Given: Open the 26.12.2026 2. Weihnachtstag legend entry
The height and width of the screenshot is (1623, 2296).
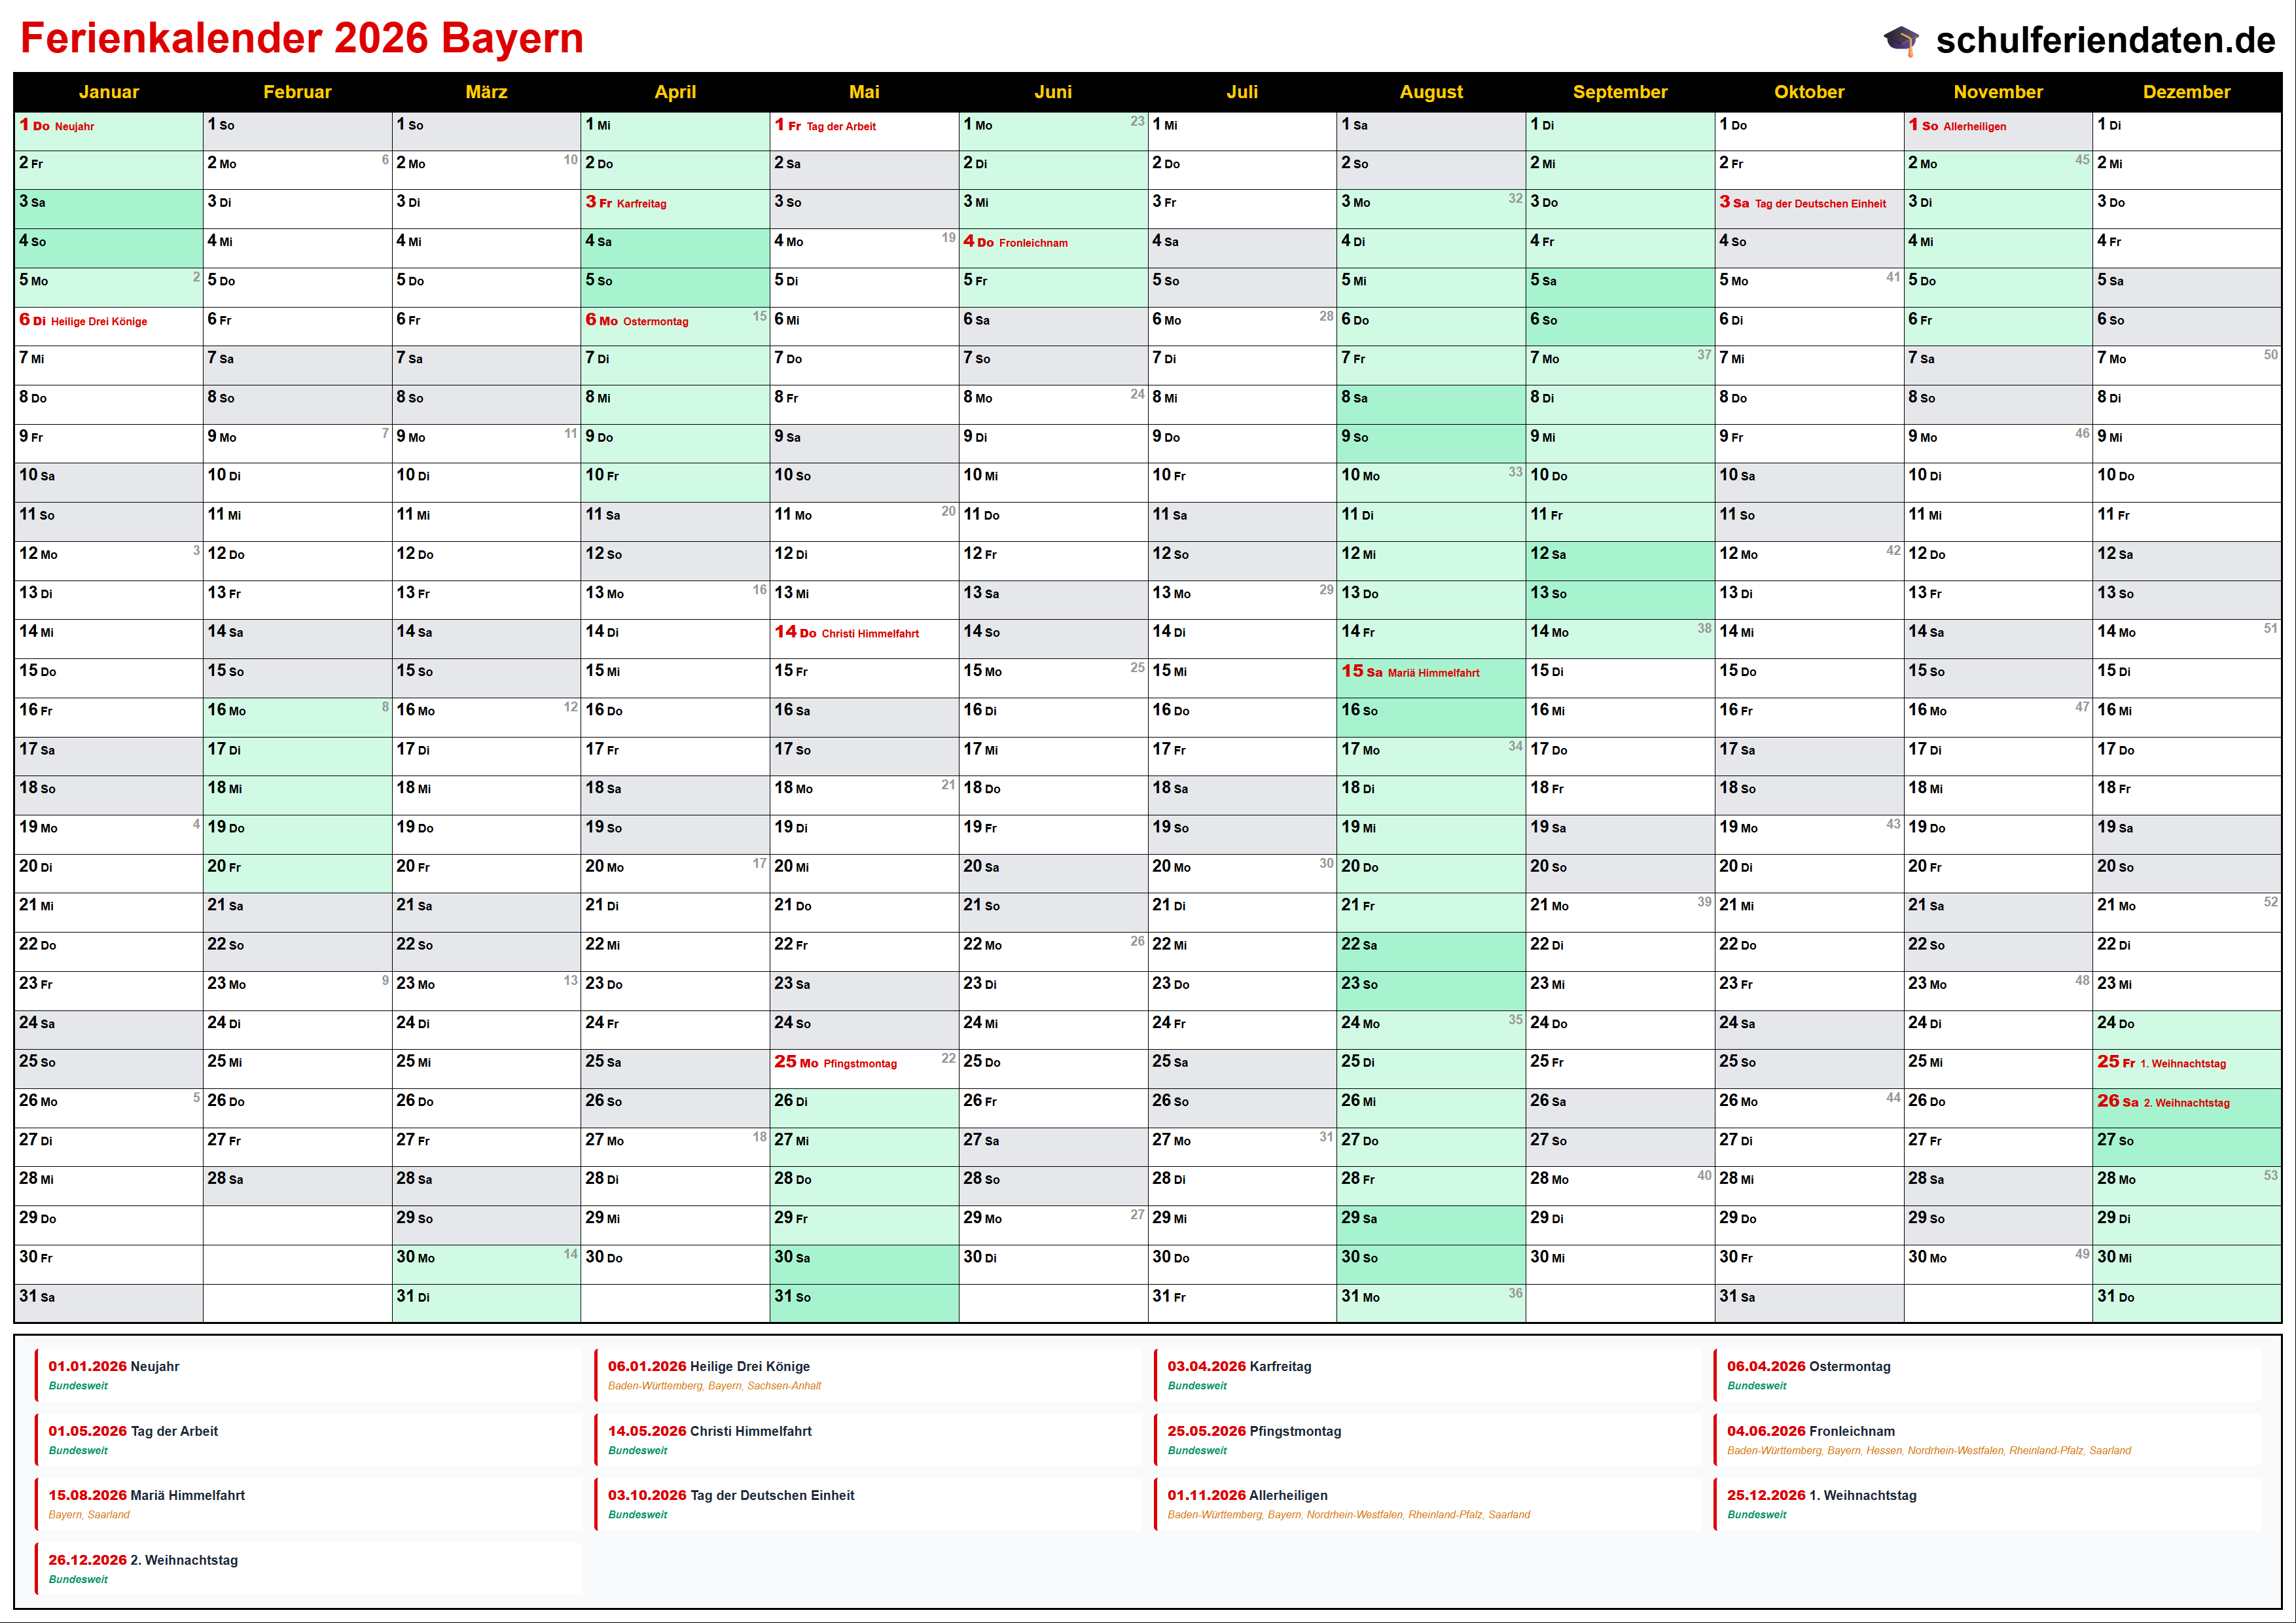Looking at the screenshot, I should pos(143,1560).
